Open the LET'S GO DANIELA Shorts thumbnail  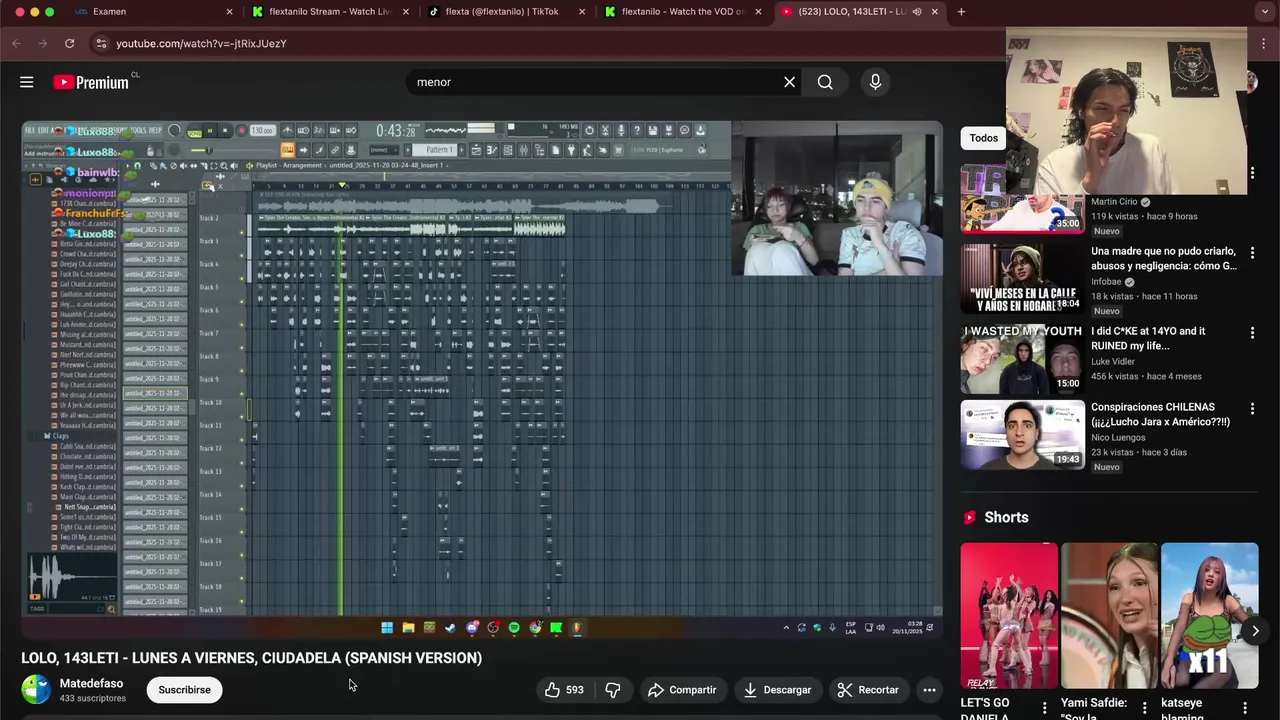[x=1009, y=616]
